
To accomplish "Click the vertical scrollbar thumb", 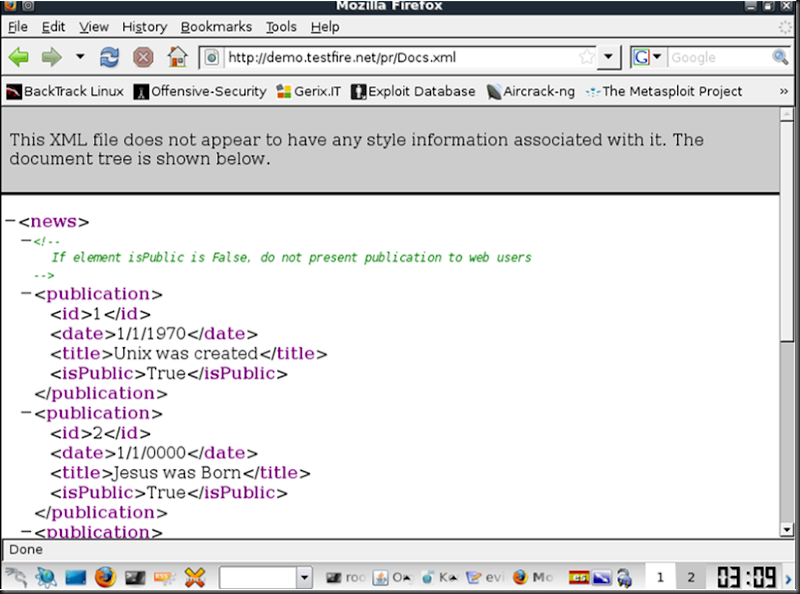I will click(787, 231).
